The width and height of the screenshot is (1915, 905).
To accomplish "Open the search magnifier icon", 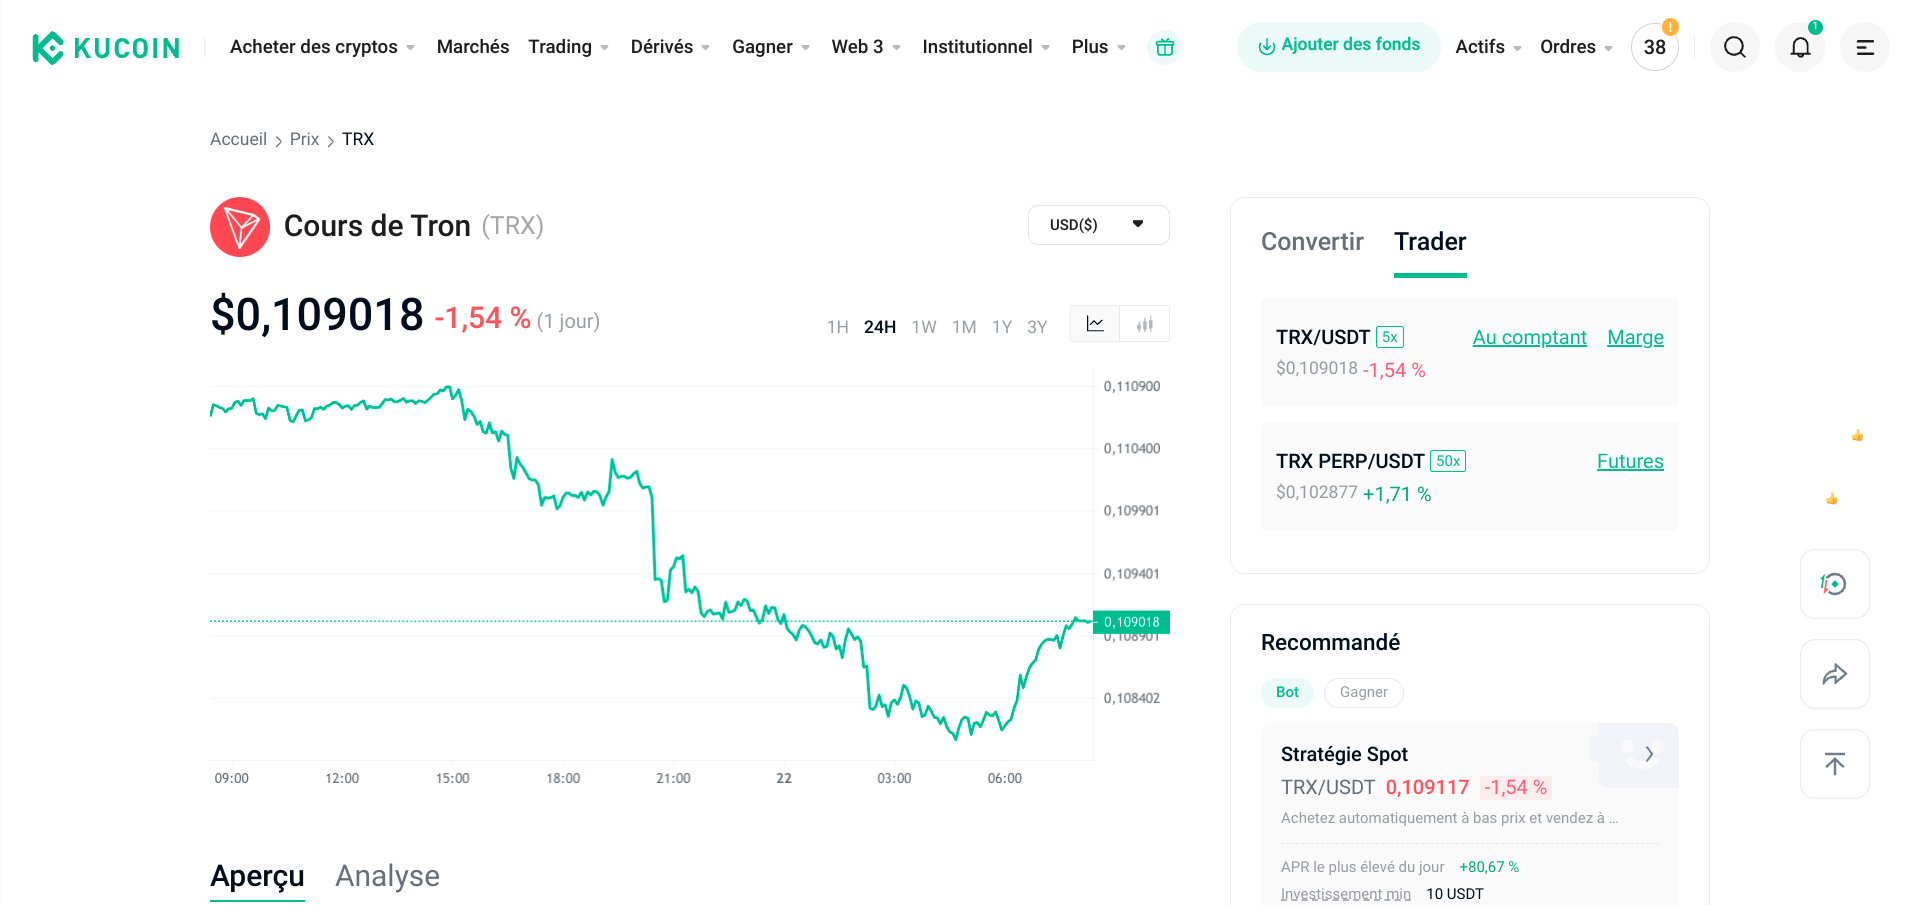I will 1735,47.
